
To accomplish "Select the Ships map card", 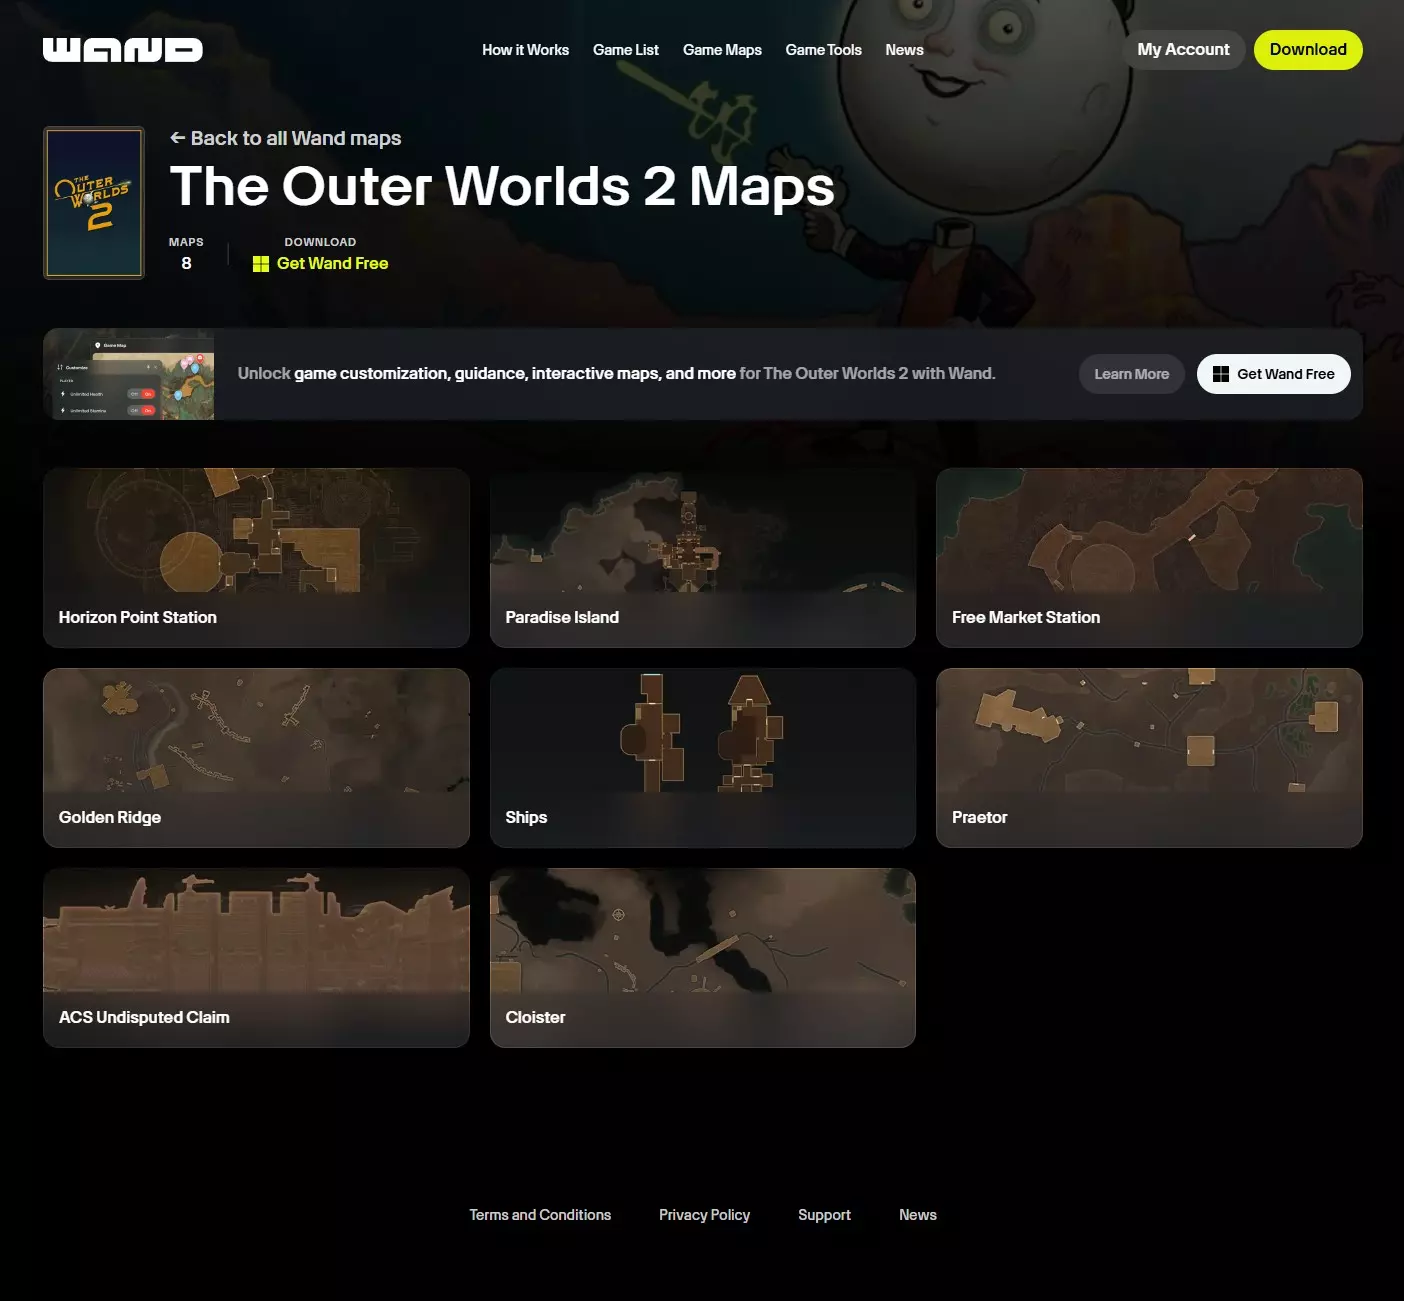I will tap(703, 758).
